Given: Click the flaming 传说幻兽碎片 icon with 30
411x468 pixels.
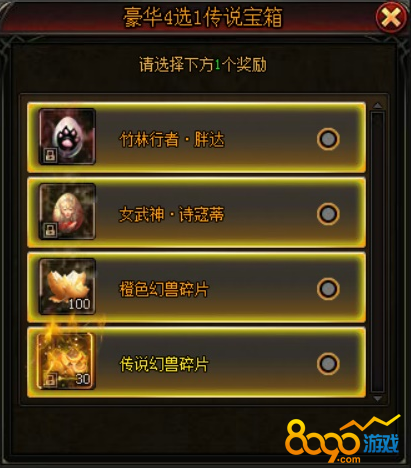Looking at the screenshot, I should click(x=66, y=361).
